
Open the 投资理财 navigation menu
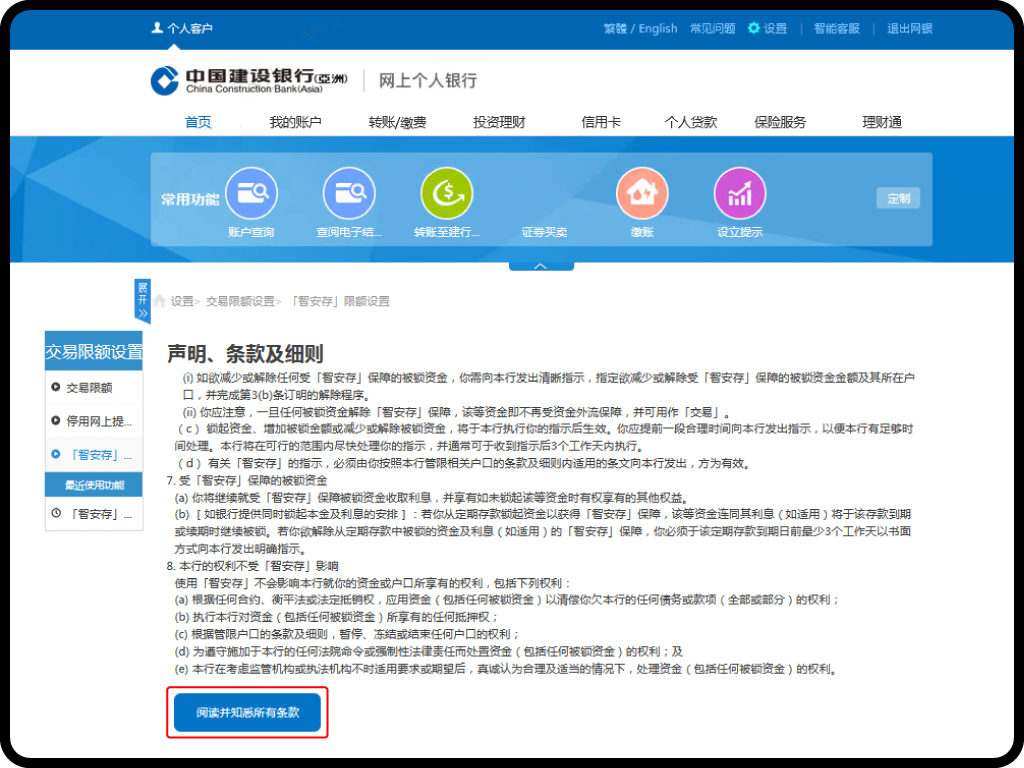click(499, 122)
